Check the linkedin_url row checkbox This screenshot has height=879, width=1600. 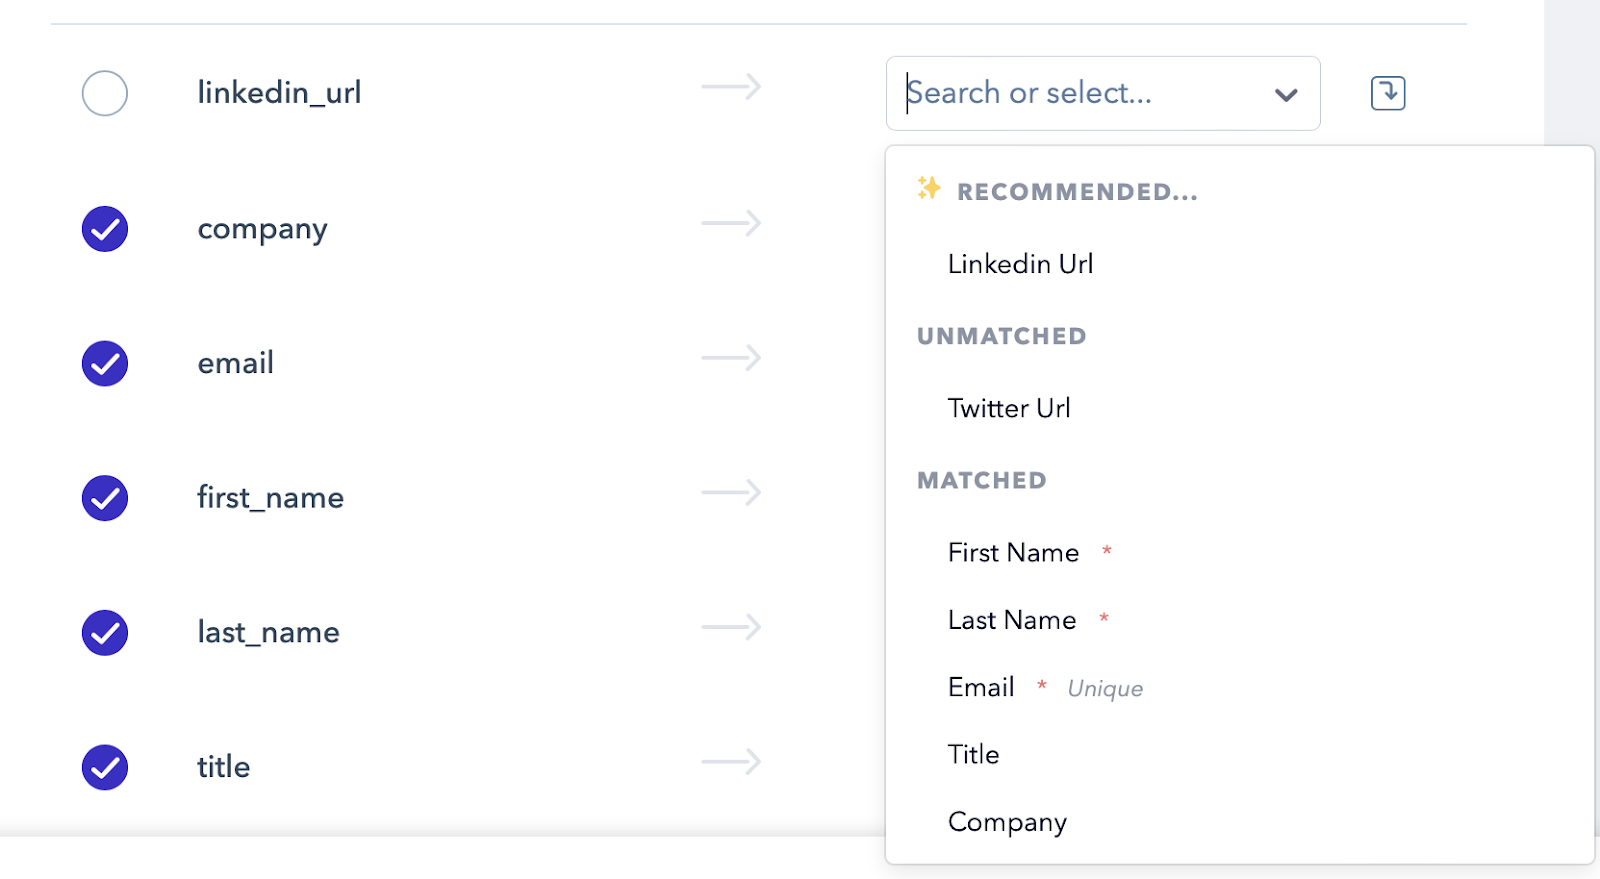point(105,94)
